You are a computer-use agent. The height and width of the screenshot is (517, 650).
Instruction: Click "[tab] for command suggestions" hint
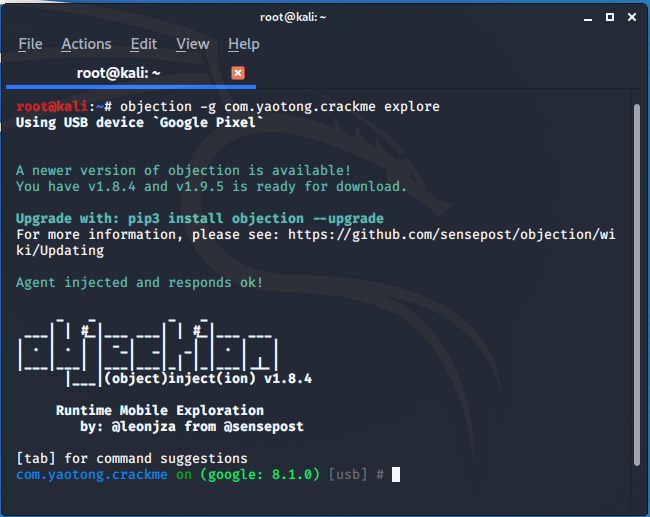click(132, 459)
